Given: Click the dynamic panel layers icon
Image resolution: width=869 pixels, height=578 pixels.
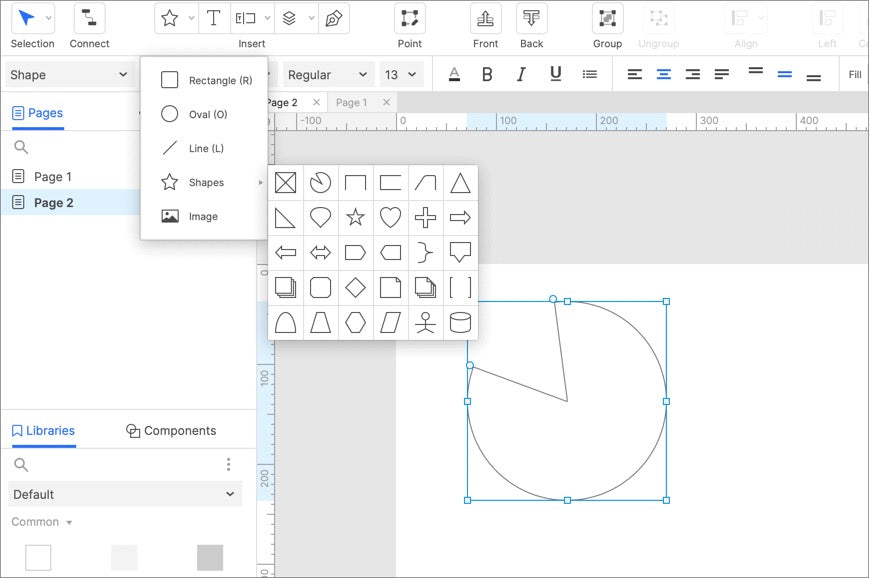Looking at the screenshot, I should [x=289, y=18].
